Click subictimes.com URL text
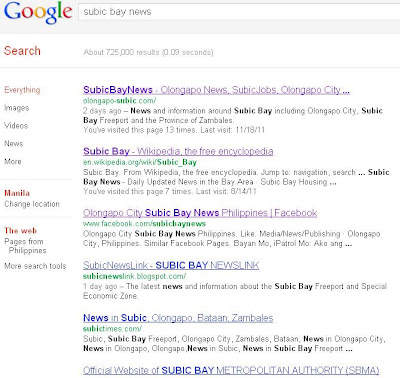The image size is (400, 378). coord(112,329)
